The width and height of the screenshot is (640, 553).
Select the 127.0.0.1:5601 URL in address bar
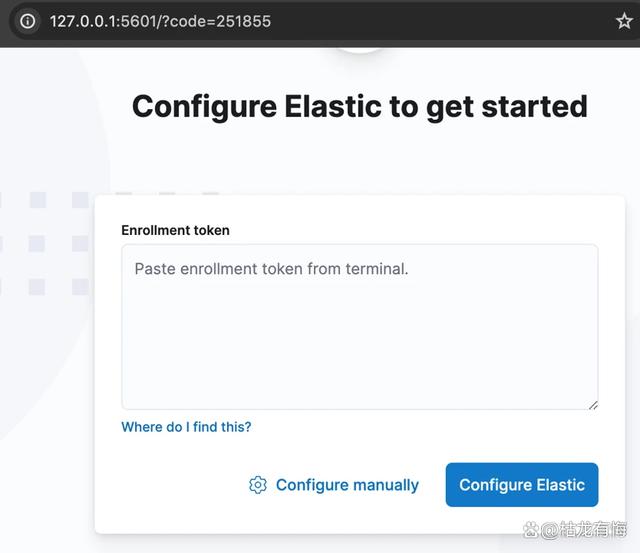coord(104,21)
